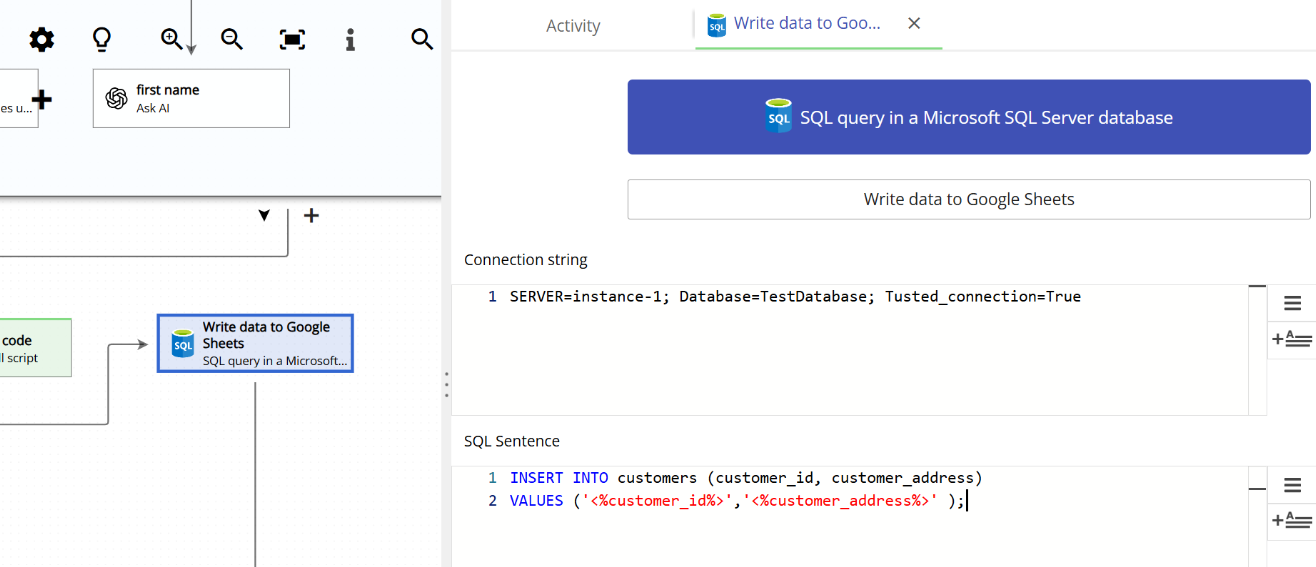Zoom out of the workflow canvas
This screenshot has height=567, width=1316.
(x=232, y=39)
